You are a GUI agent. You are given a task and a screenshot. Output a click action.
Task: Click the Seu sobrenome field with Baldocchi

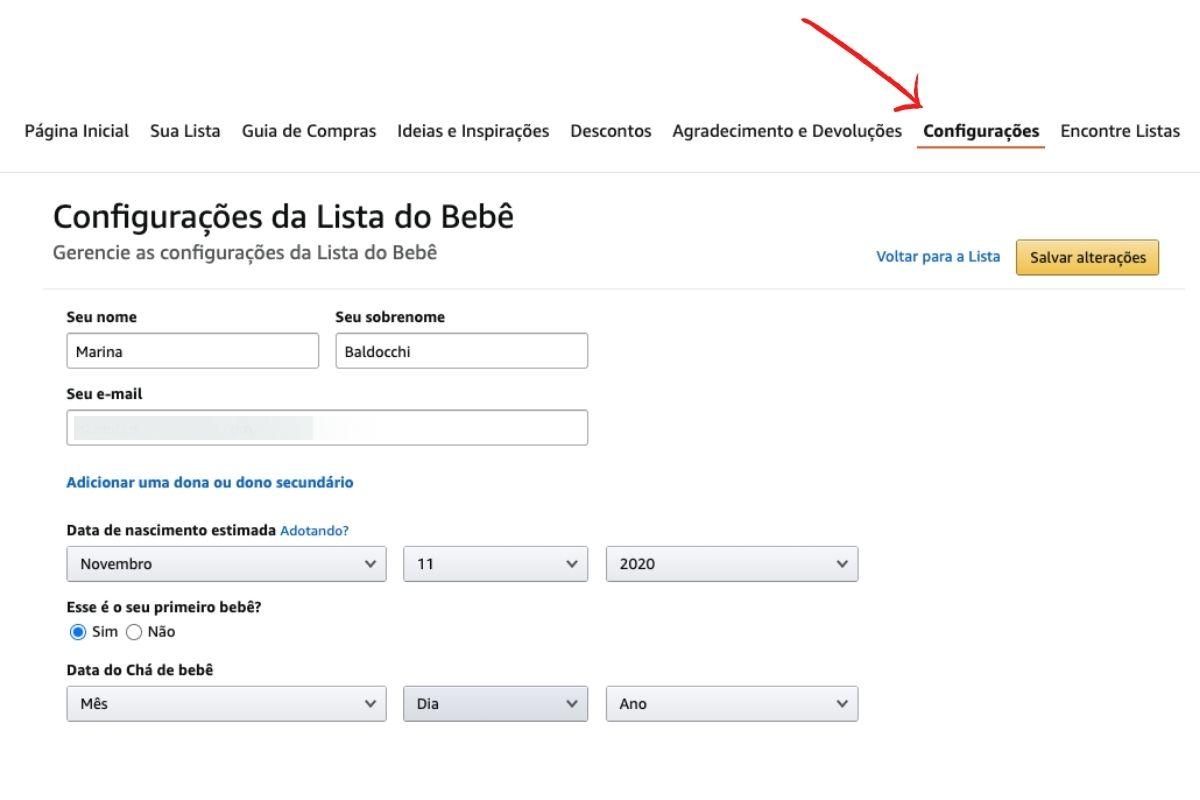pyautogui.click(x=461, y=351)
